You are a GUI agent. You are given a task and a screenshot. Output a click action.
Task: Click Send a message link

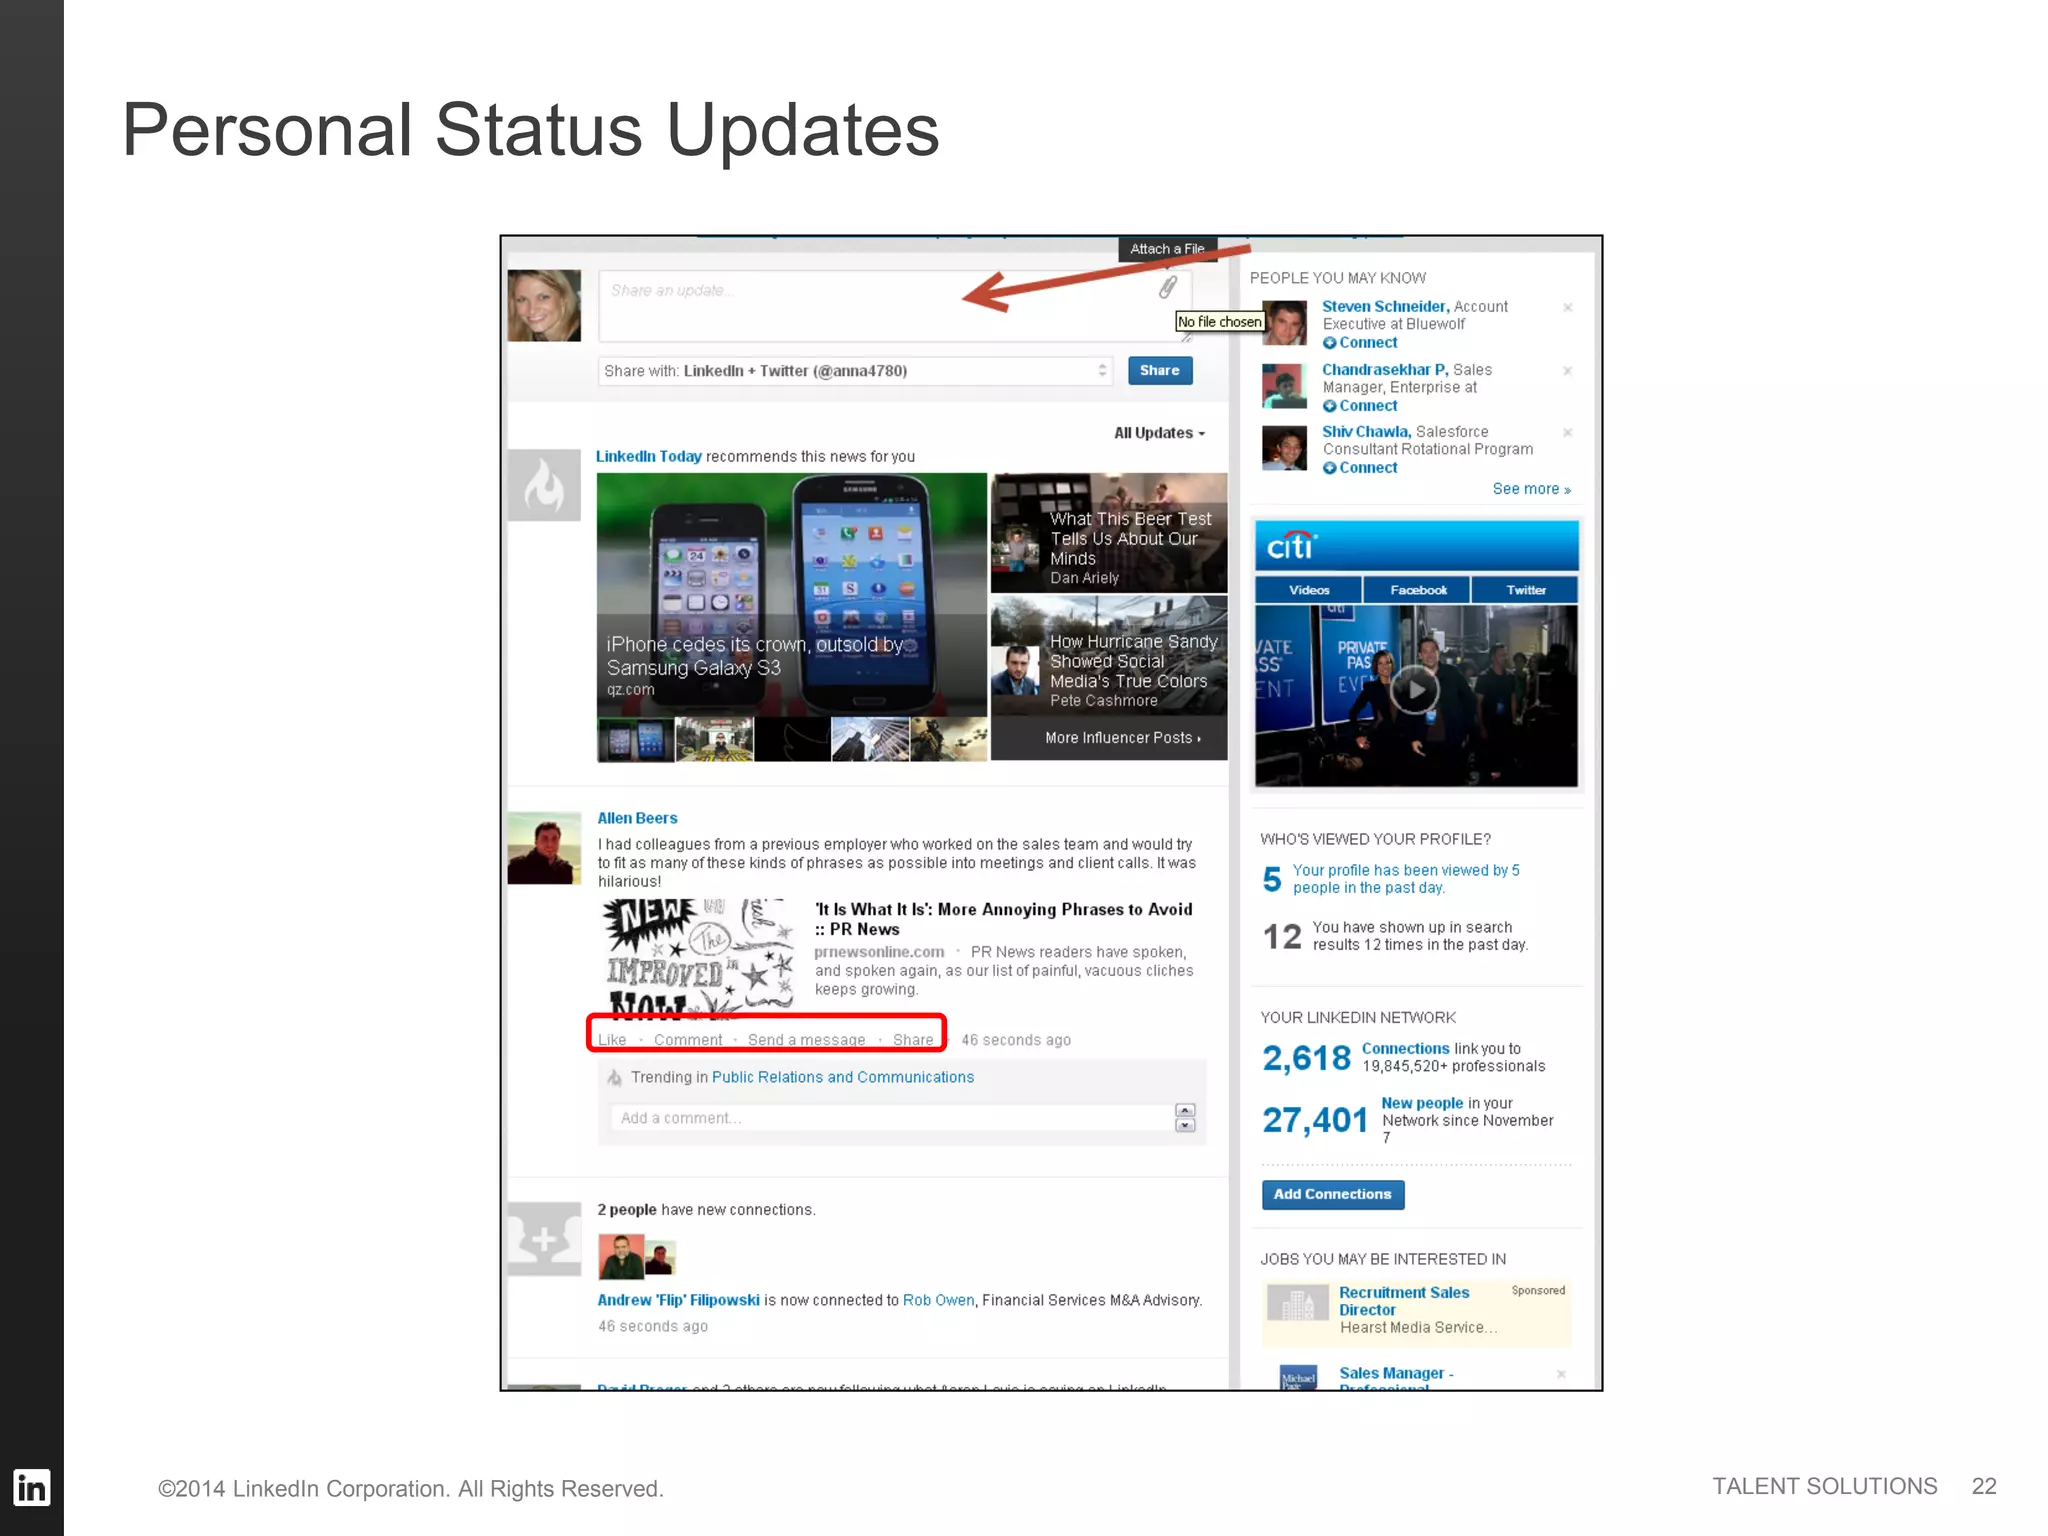[x=806, y=1040]
